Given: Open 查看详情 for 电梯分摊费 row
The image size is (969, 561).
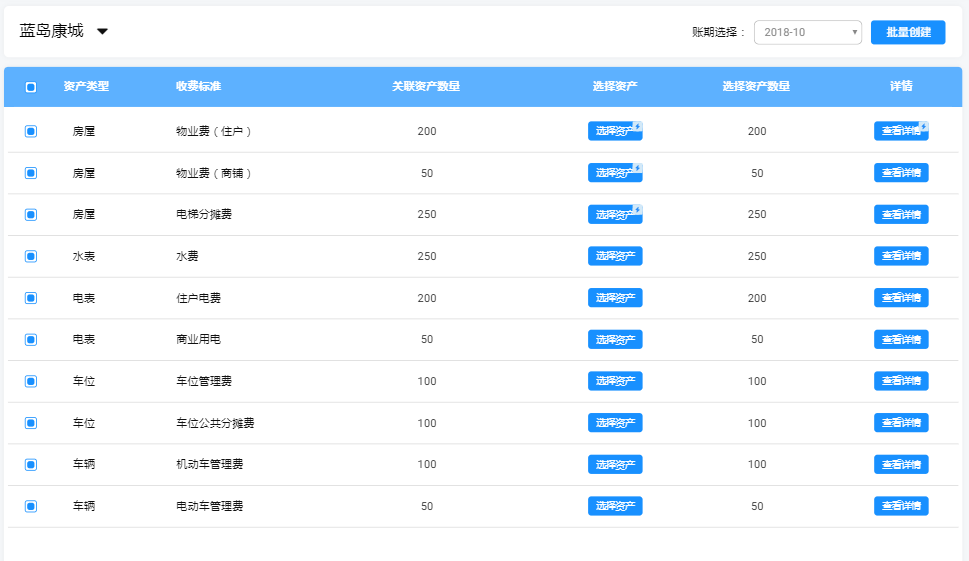Looking at the screenshot, I should pyautogui.click(x=900, y=214).
